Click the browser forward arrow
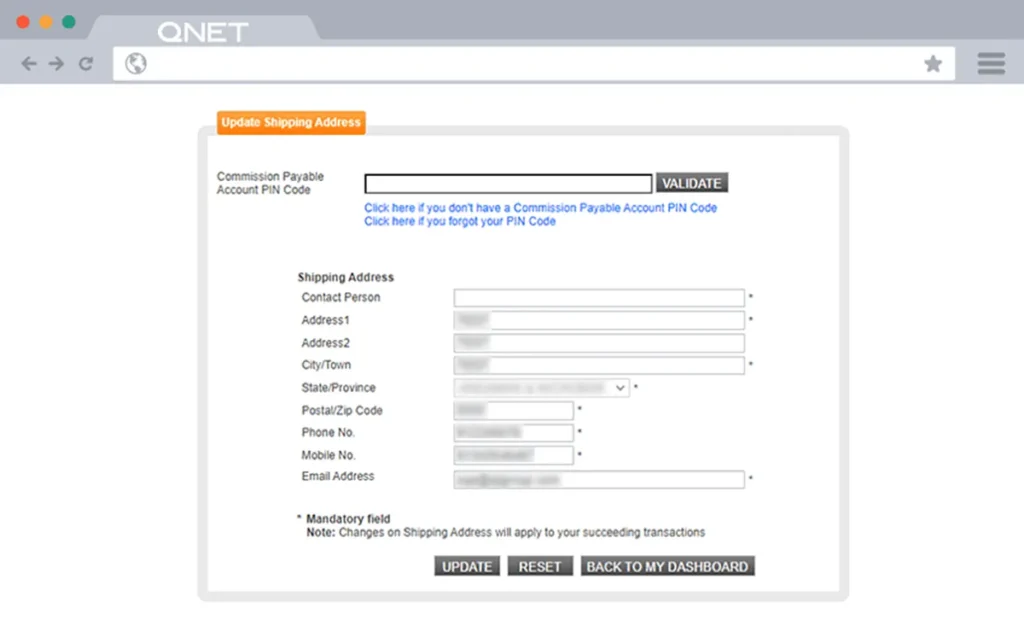The width and height of the screenshot is (1024, 637). [x=57, y=63]
